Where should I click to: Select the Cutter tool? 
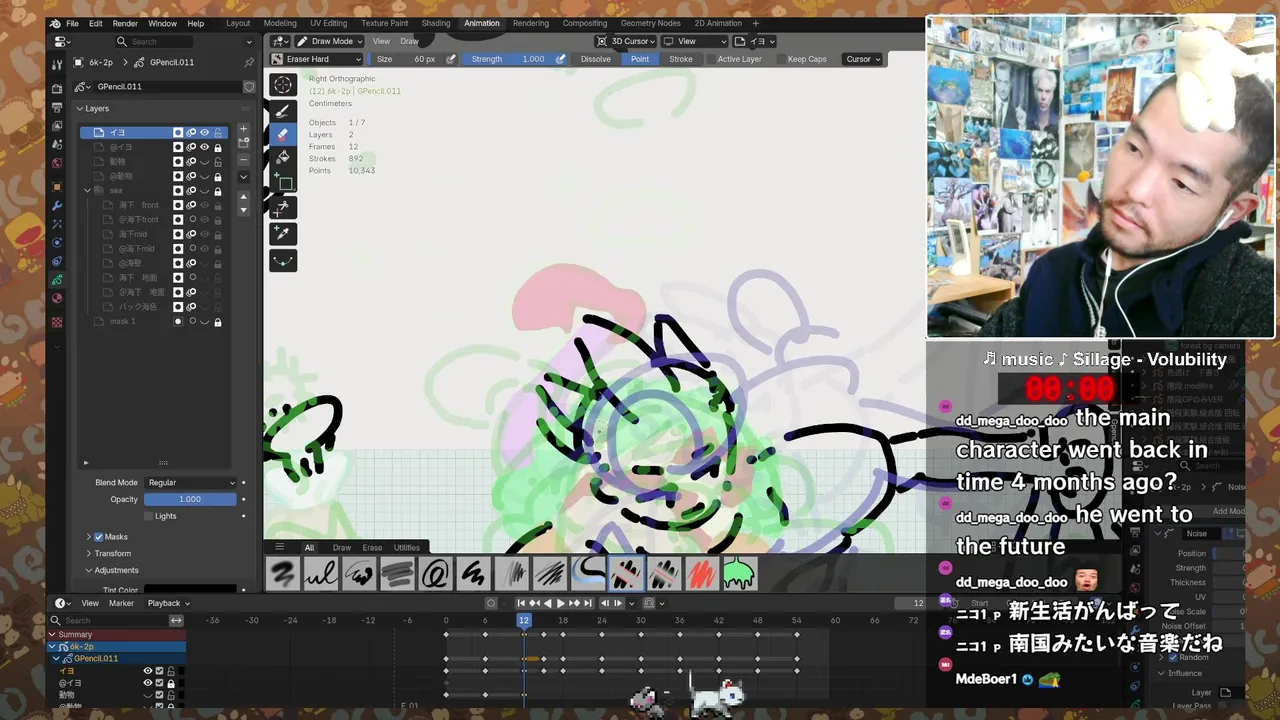[x=283, y=208]
